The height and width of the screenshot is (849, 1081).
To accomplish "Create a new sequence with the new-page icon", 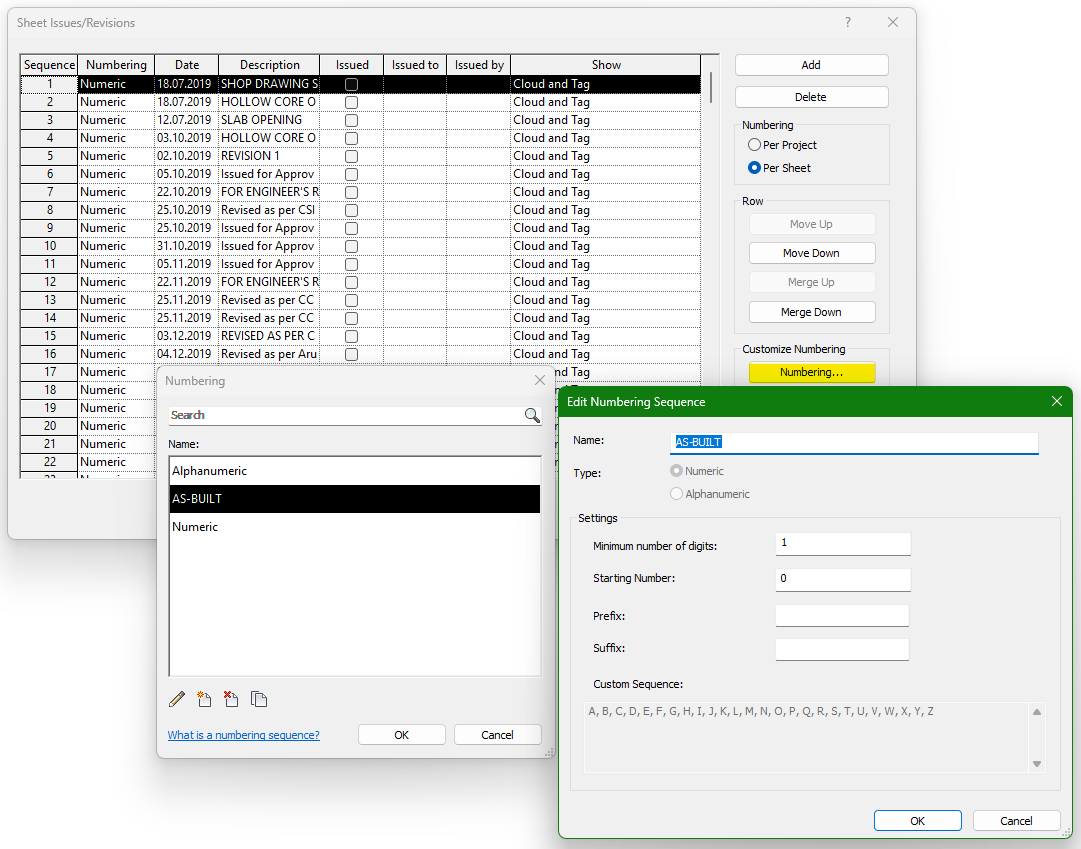I will [204, 699].
